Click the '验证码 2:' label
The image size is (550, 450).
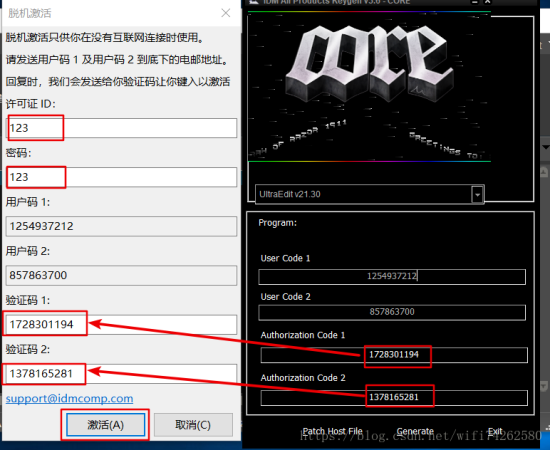coord(28,349)
